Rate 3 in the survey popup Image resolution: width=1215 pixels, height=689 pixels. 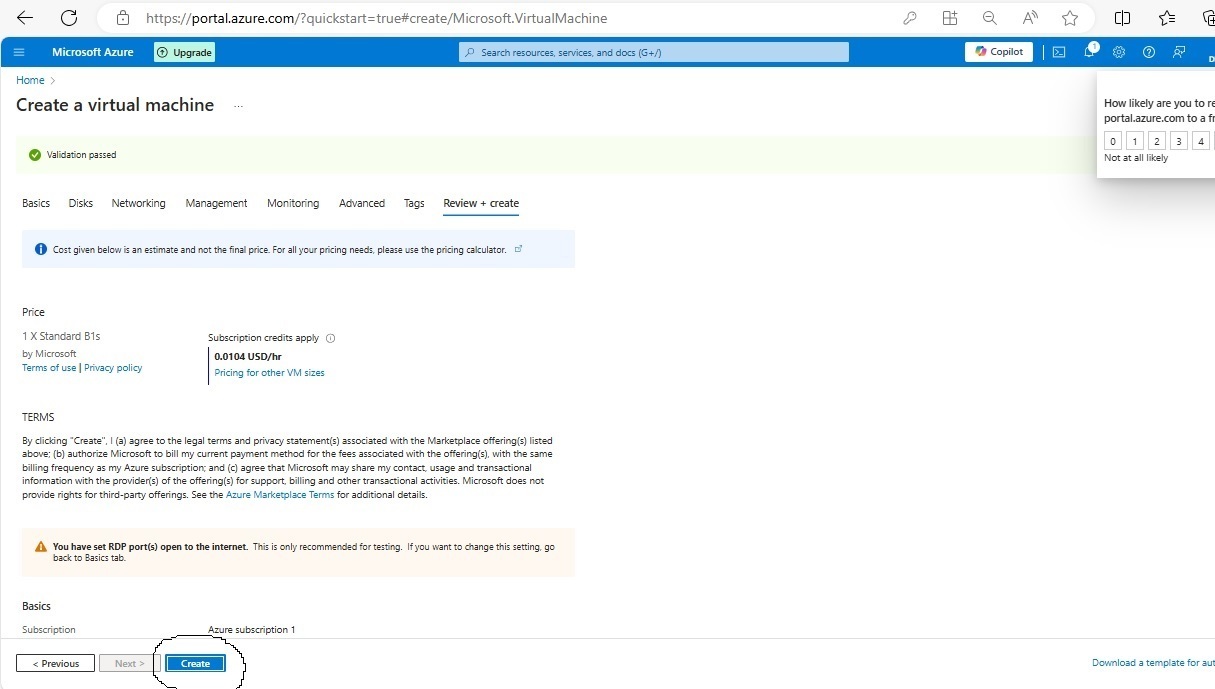(1179, 141)
